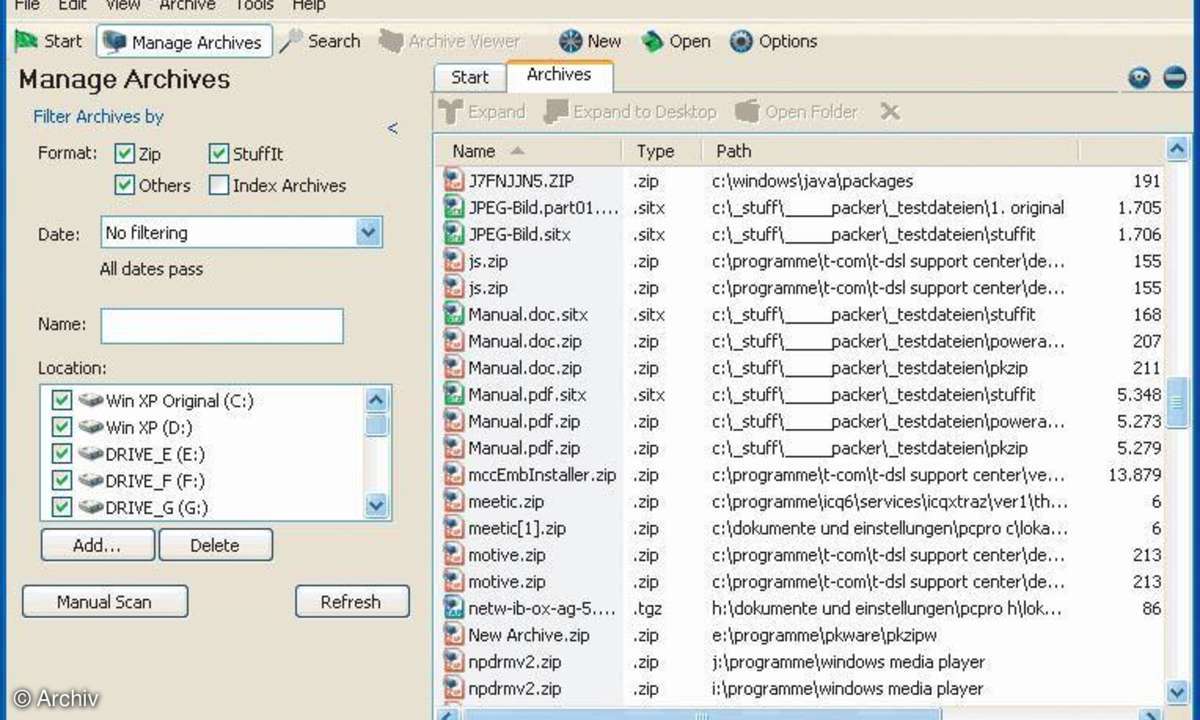Click the Location list scroll up arrow
Viewport: 1200px width, 720px height.
tap(376, 399)
